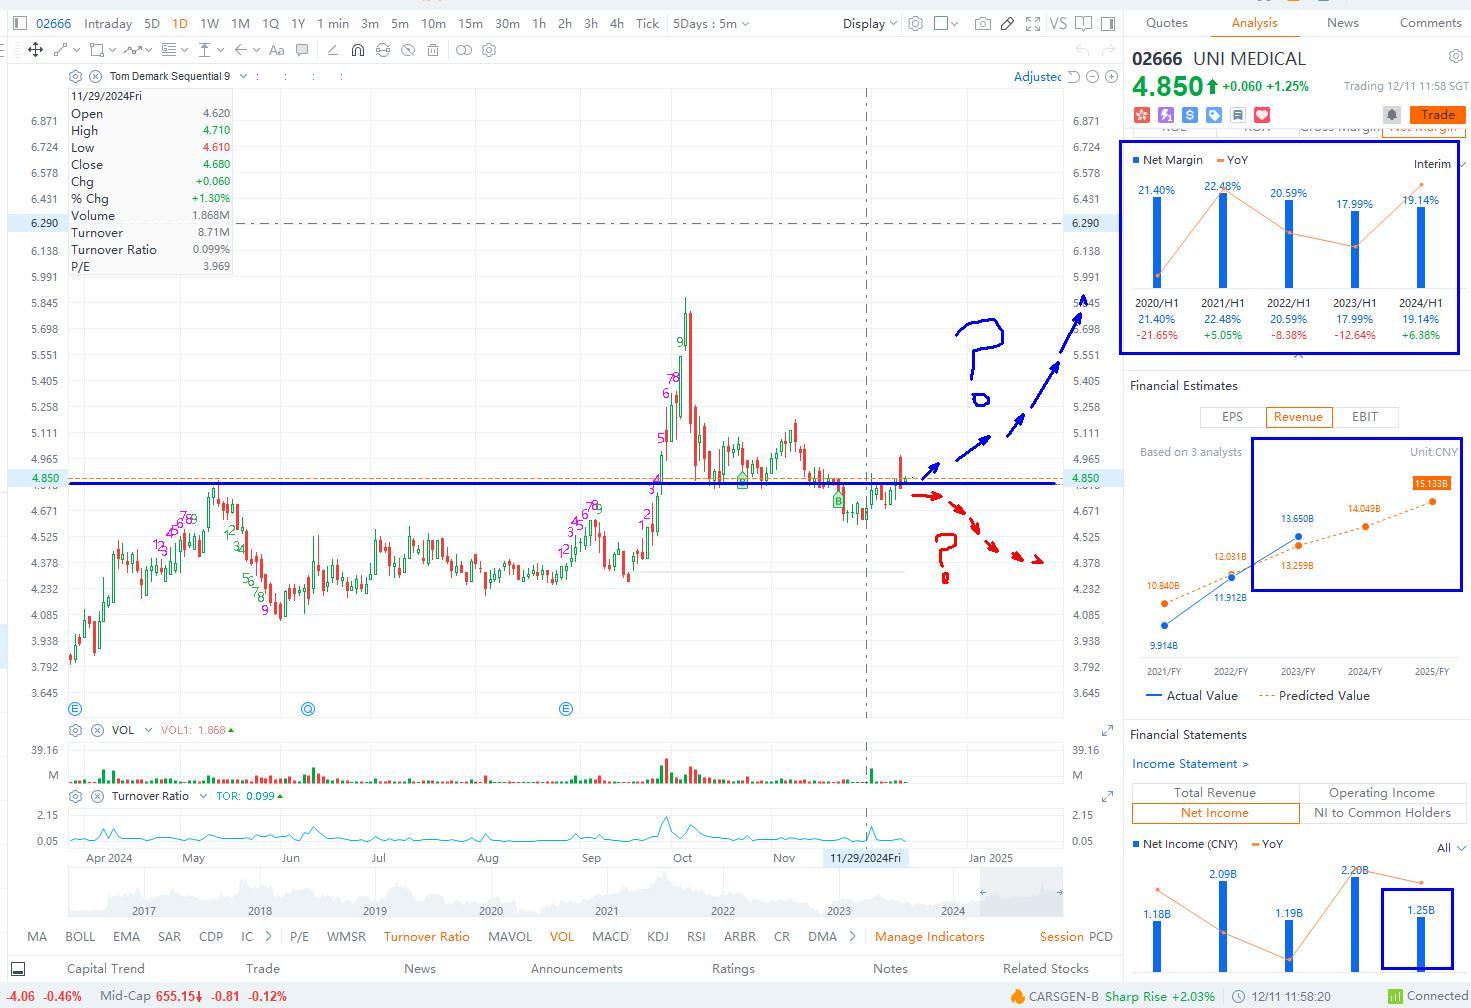Open Tom Demark Sequential indicator settings gear
This screenshot has width=1471, height=1008.
point(76,76)
